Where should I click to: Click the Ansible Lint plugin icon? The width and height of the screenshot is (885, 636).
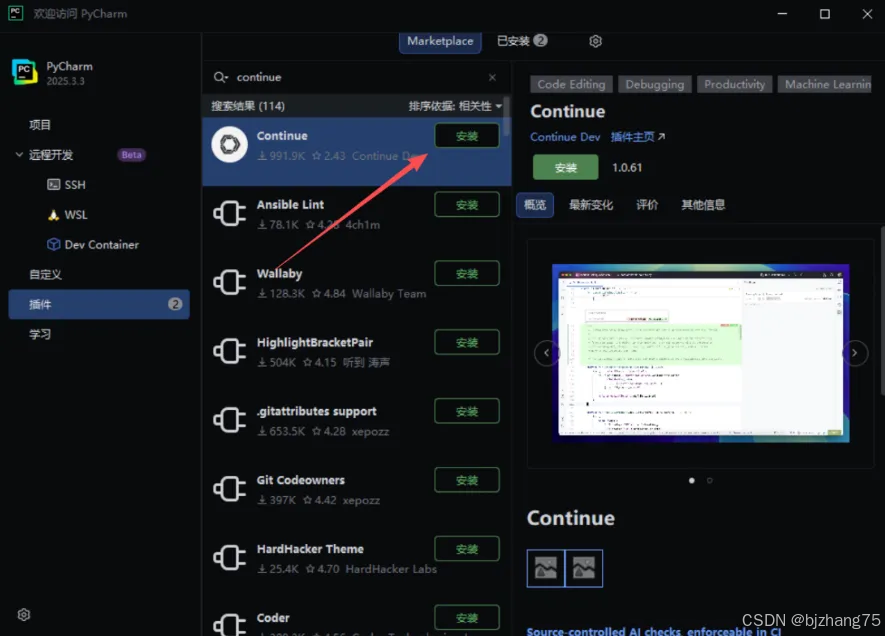click(230, 213)
